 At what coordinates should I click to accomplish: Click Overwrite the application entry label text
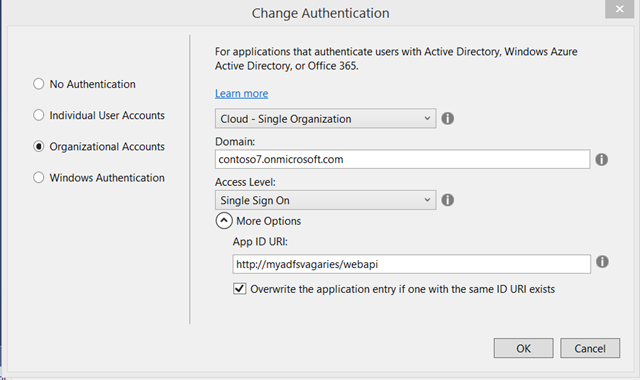pyautogui.click(x=402, y=289)
